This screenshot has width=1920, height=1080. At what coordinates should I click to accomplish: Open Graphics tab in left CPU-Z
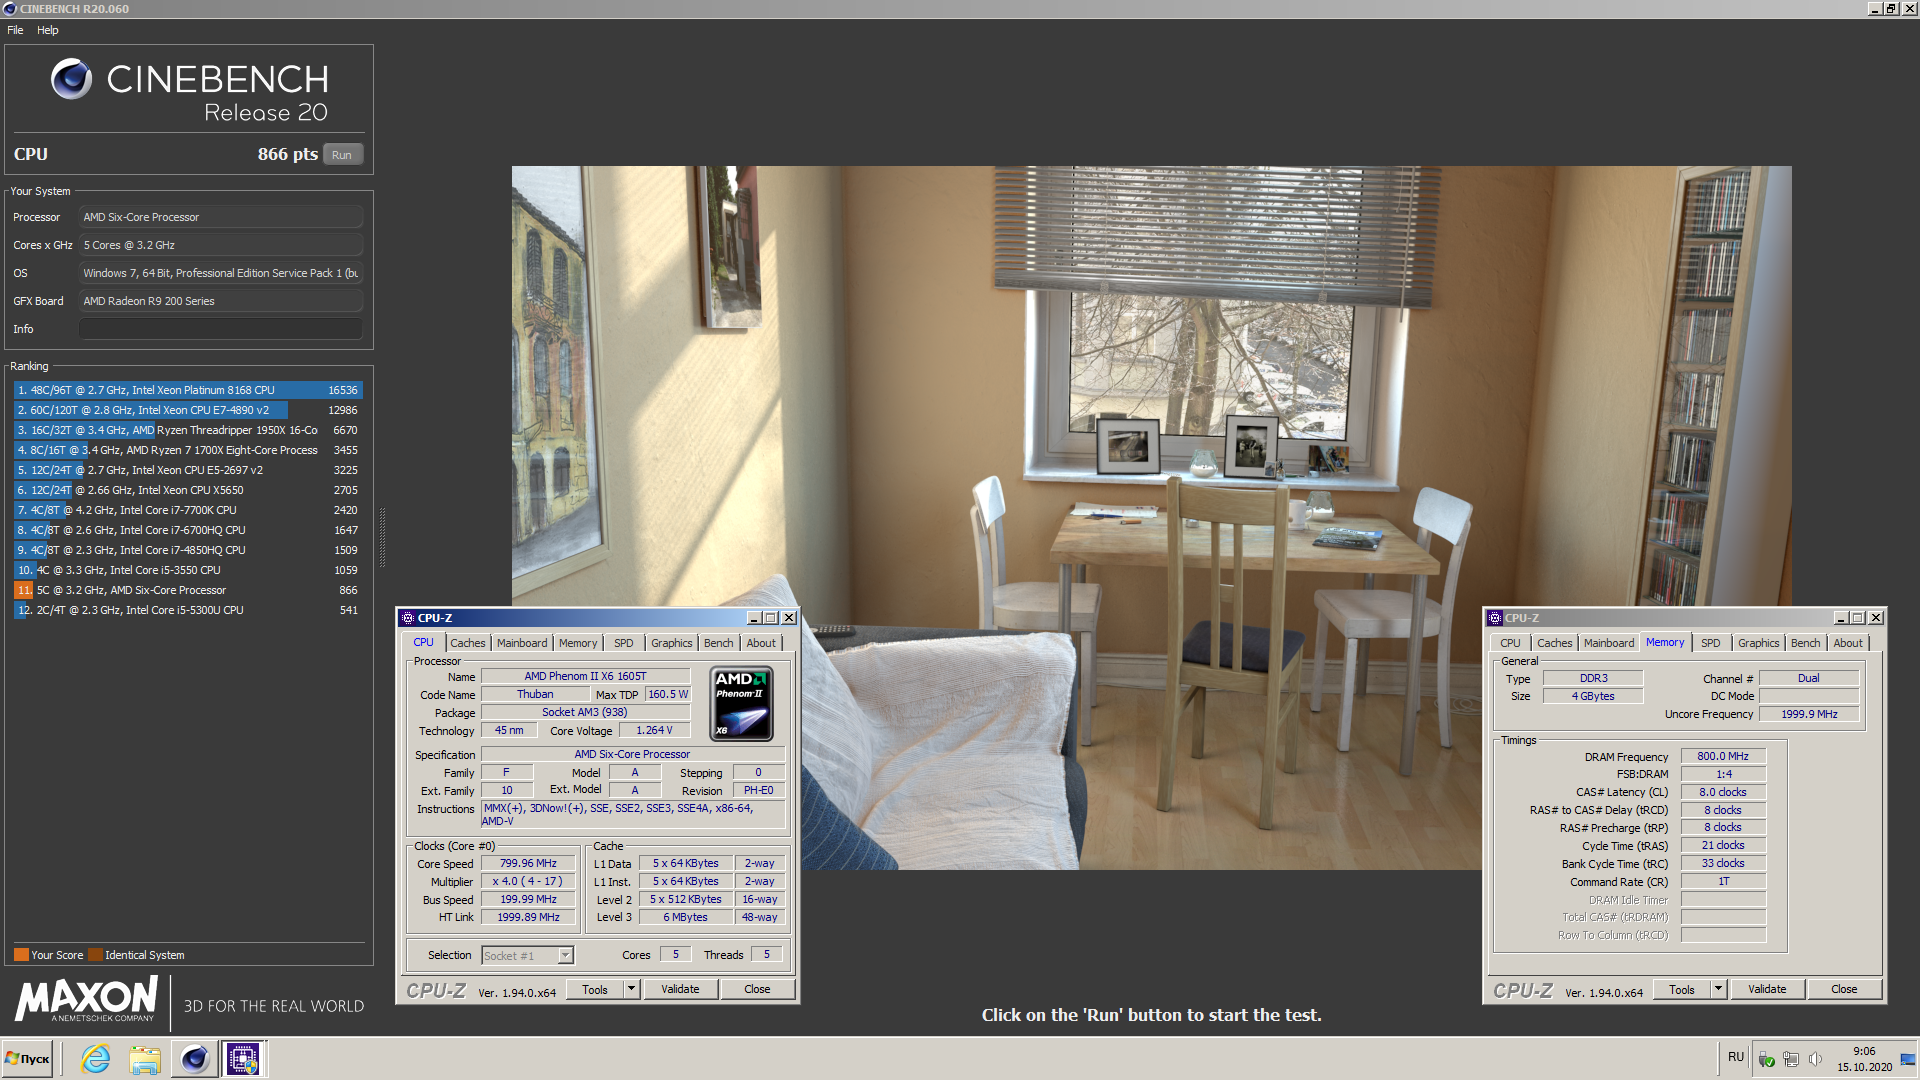pyautogui.click(x=671, y=643)
